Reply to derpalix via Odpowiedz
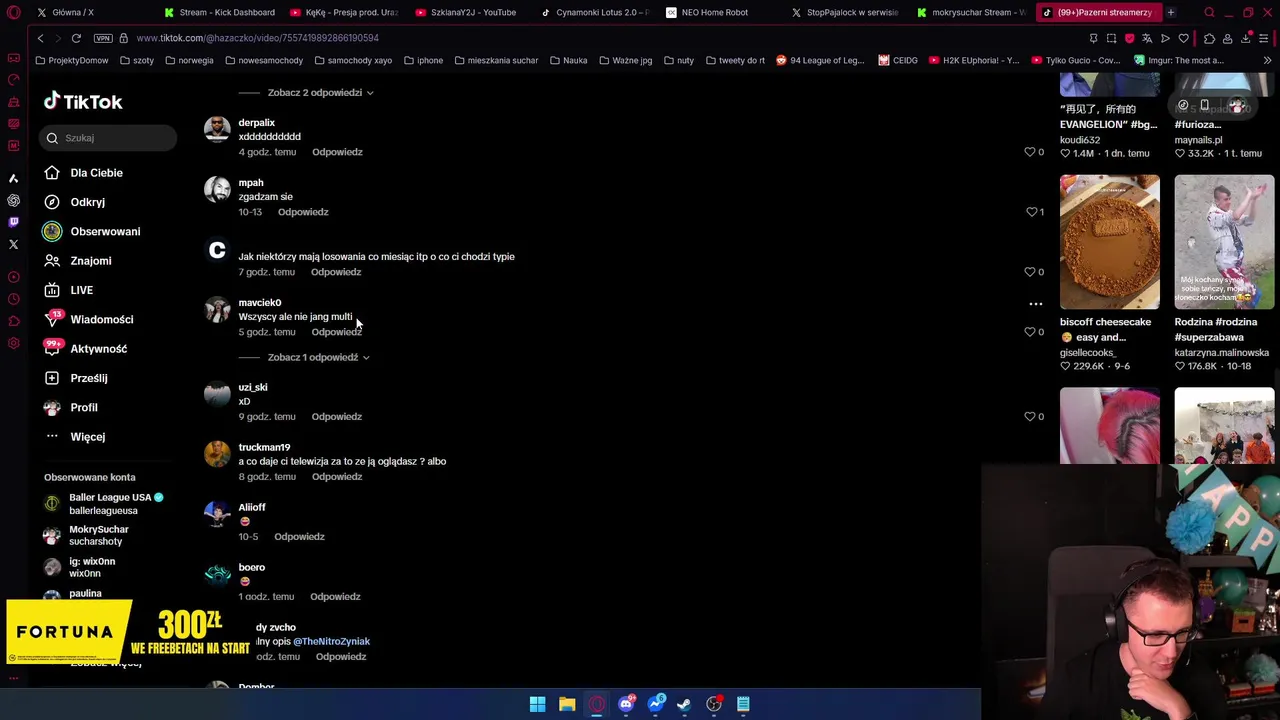The image size is (1280, 720). [337, 152]
